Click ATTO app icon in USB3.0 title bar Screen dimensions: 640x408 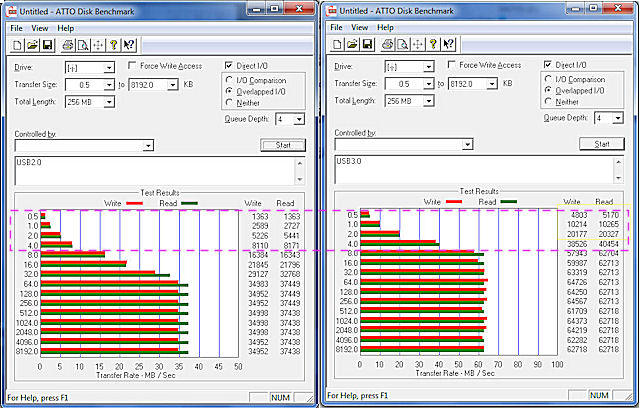332,10
